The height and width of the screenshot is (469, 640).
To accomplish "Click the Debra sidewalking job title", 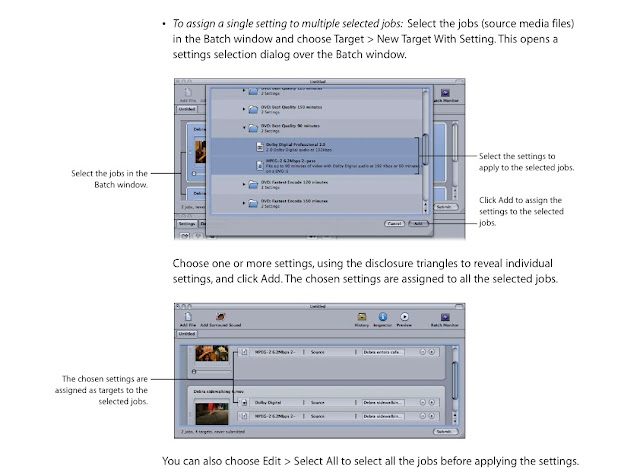I will (x=218, y=391).
